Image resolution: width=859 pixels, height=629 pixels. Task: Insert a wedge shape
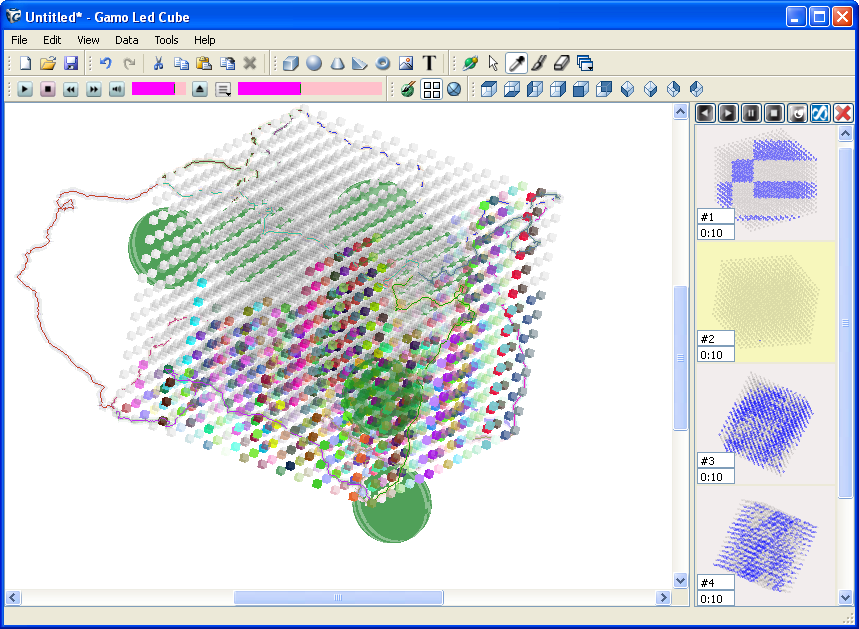click(359, 64)
